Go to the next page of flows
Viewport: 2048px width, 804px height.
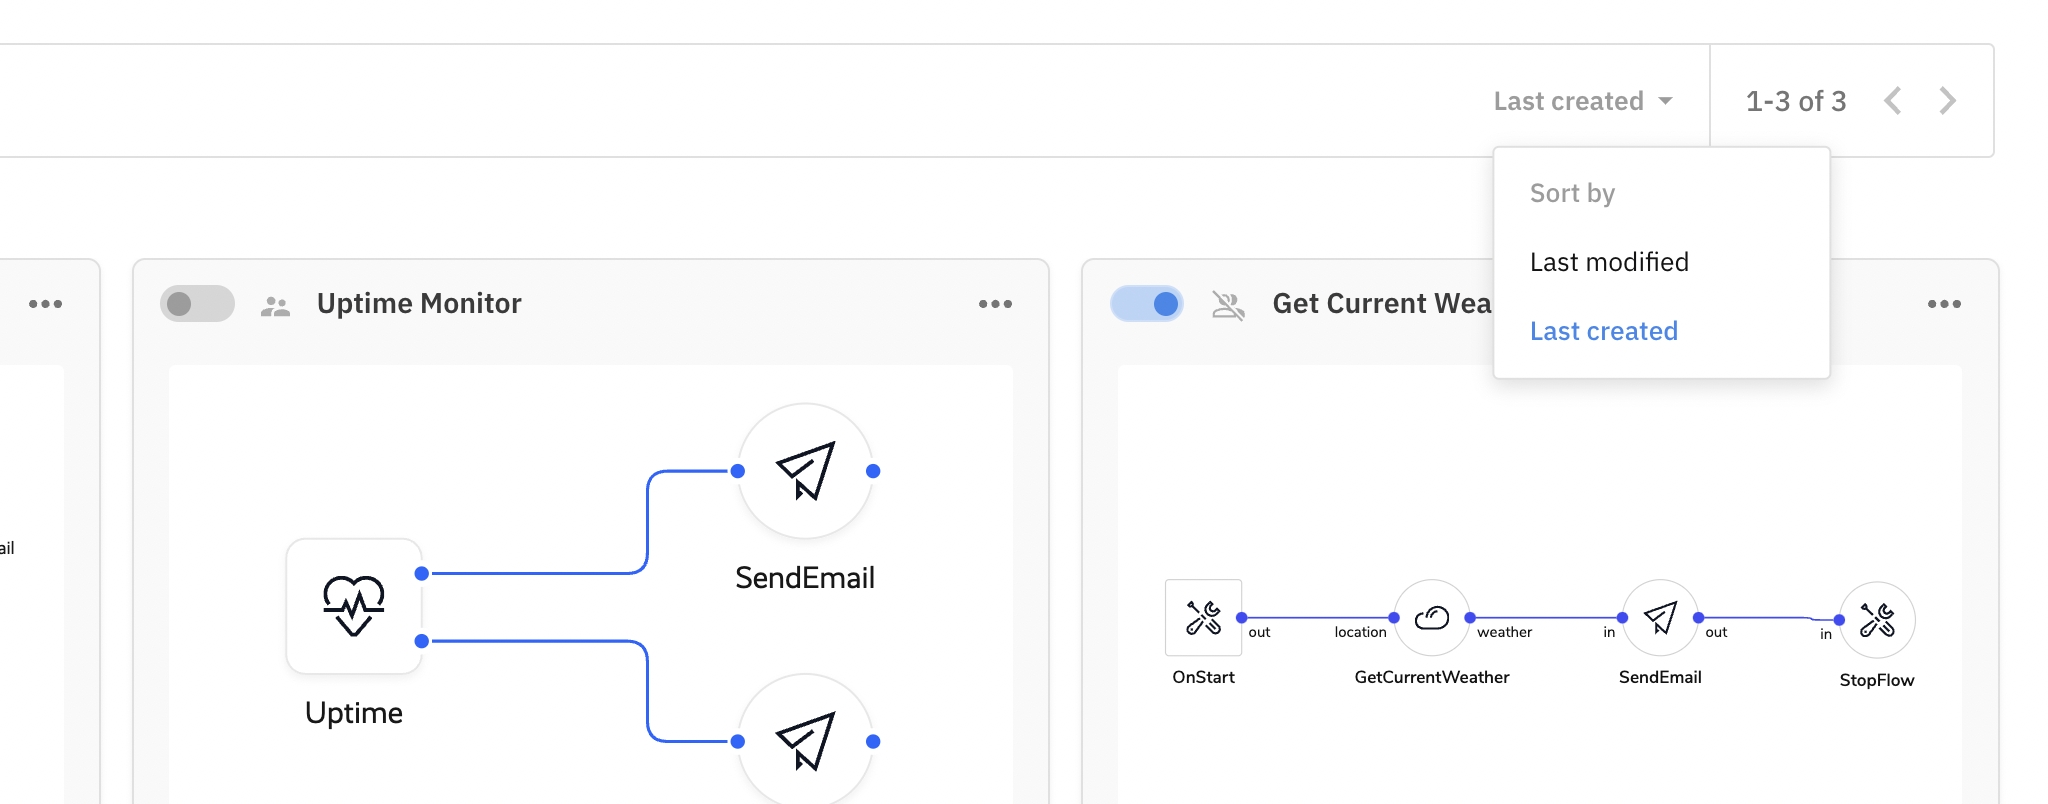(x=1947, y=101)
